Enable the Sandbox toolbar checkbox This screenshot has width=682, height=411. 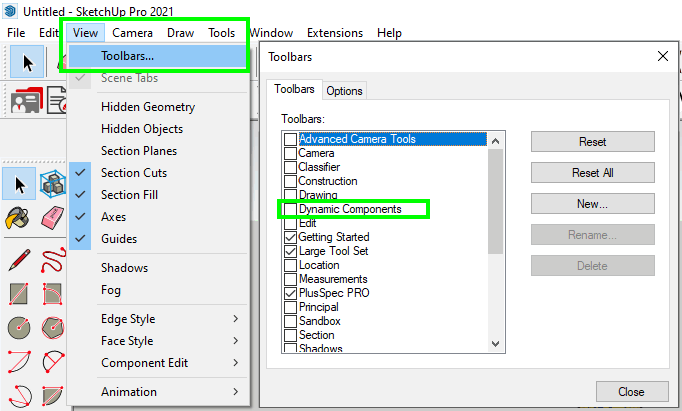click(x=290, y=321)
